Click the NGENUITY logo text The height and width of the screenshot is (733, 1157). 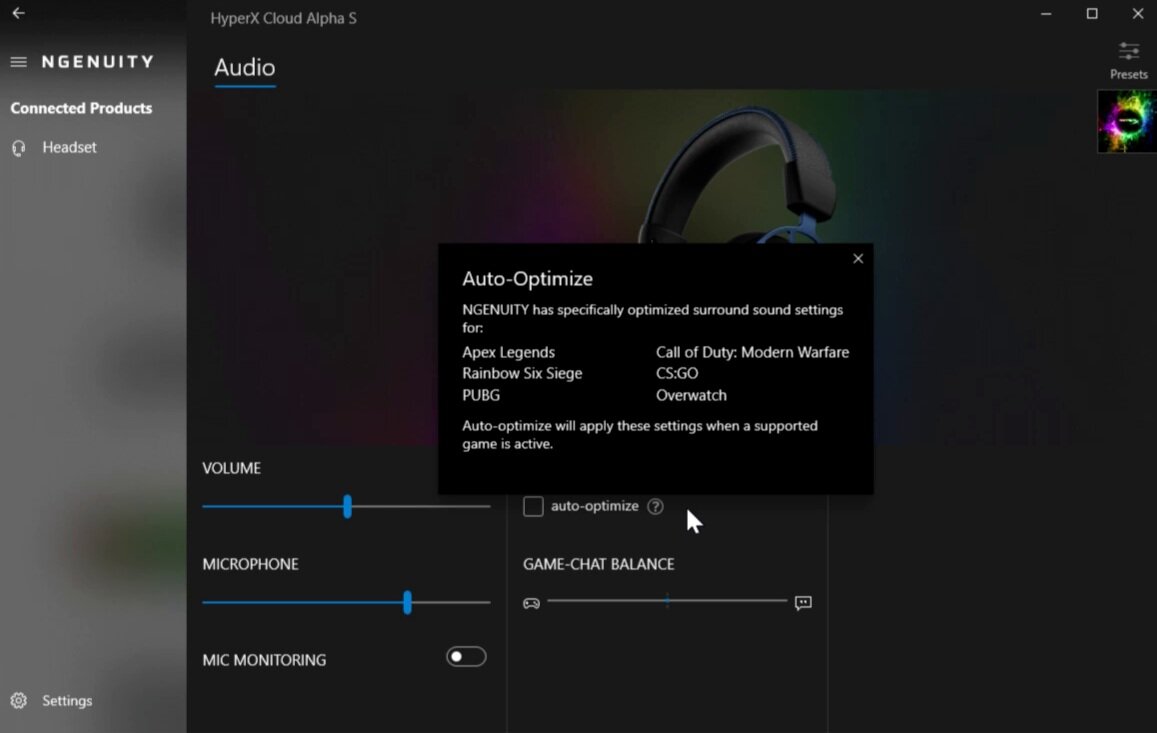pos(98,62)
